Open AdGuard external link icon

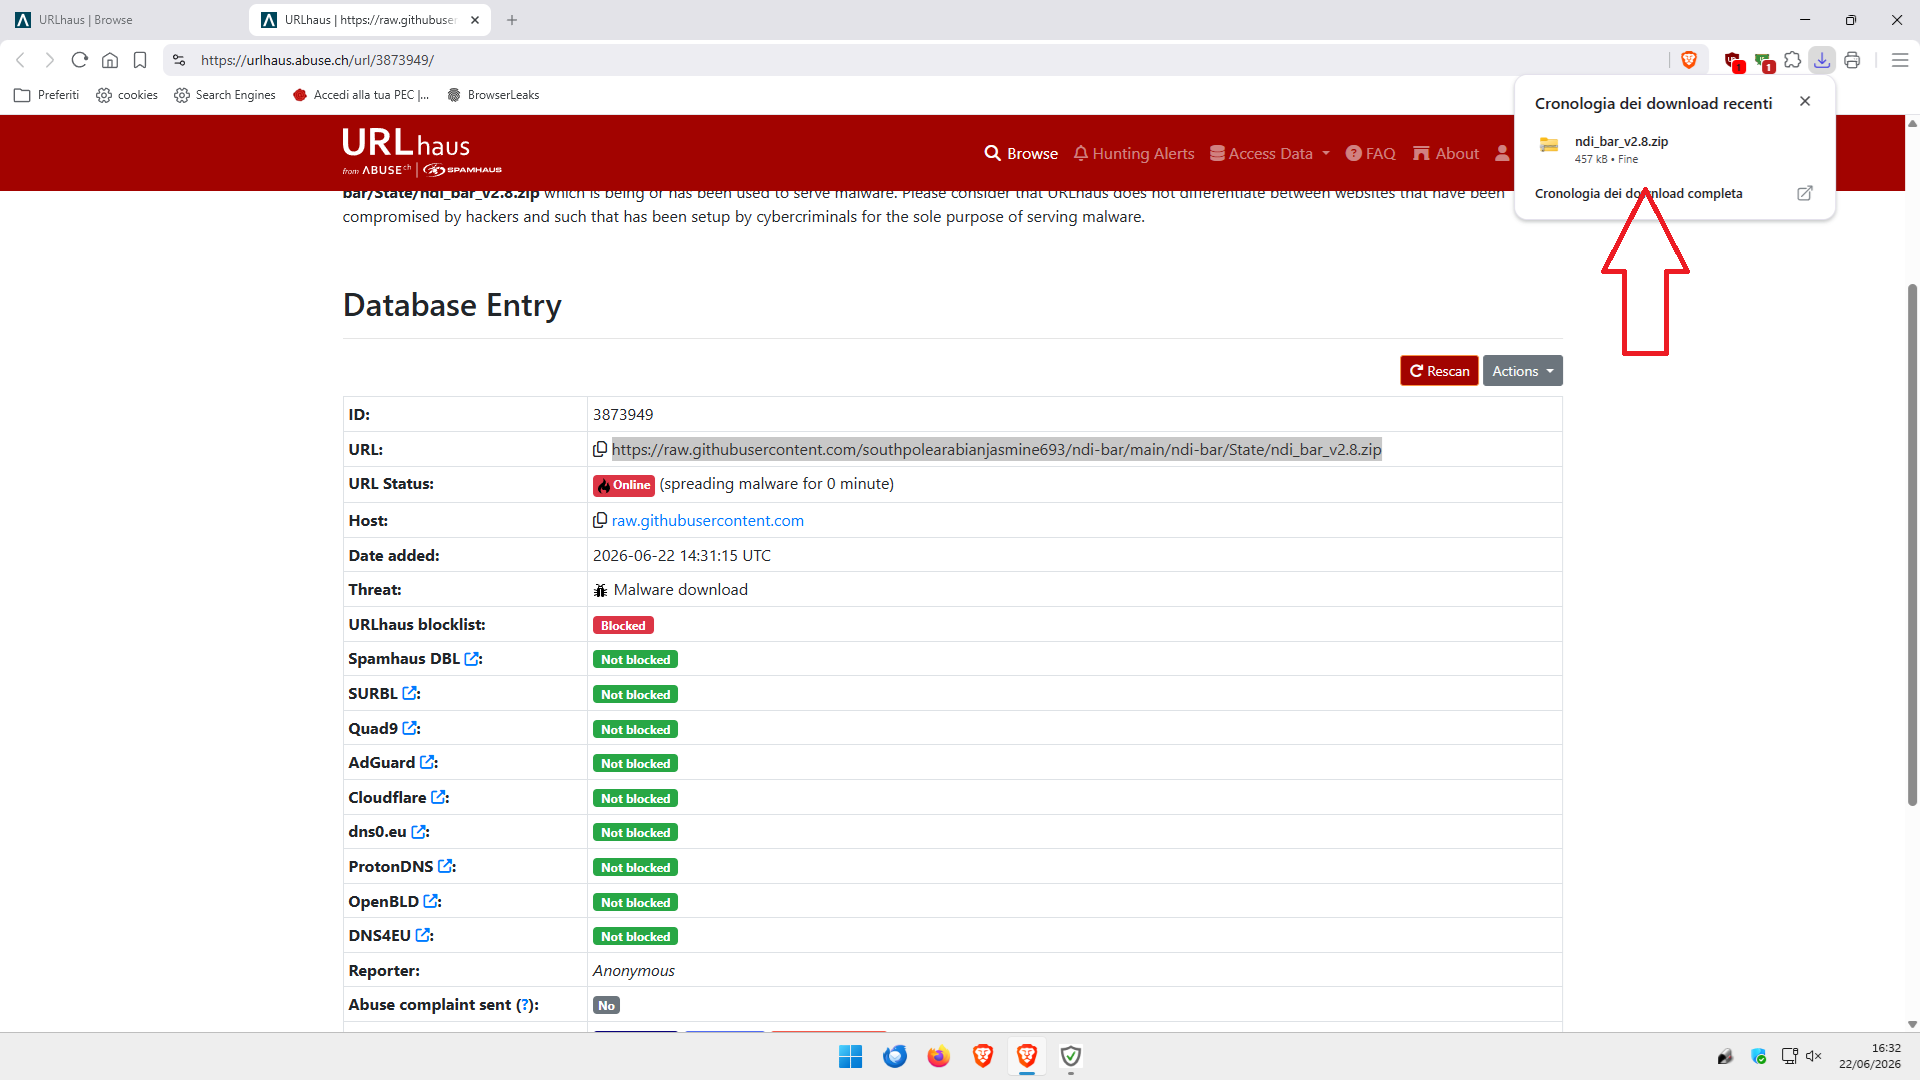pyautogui.click(x=427, y=762)
